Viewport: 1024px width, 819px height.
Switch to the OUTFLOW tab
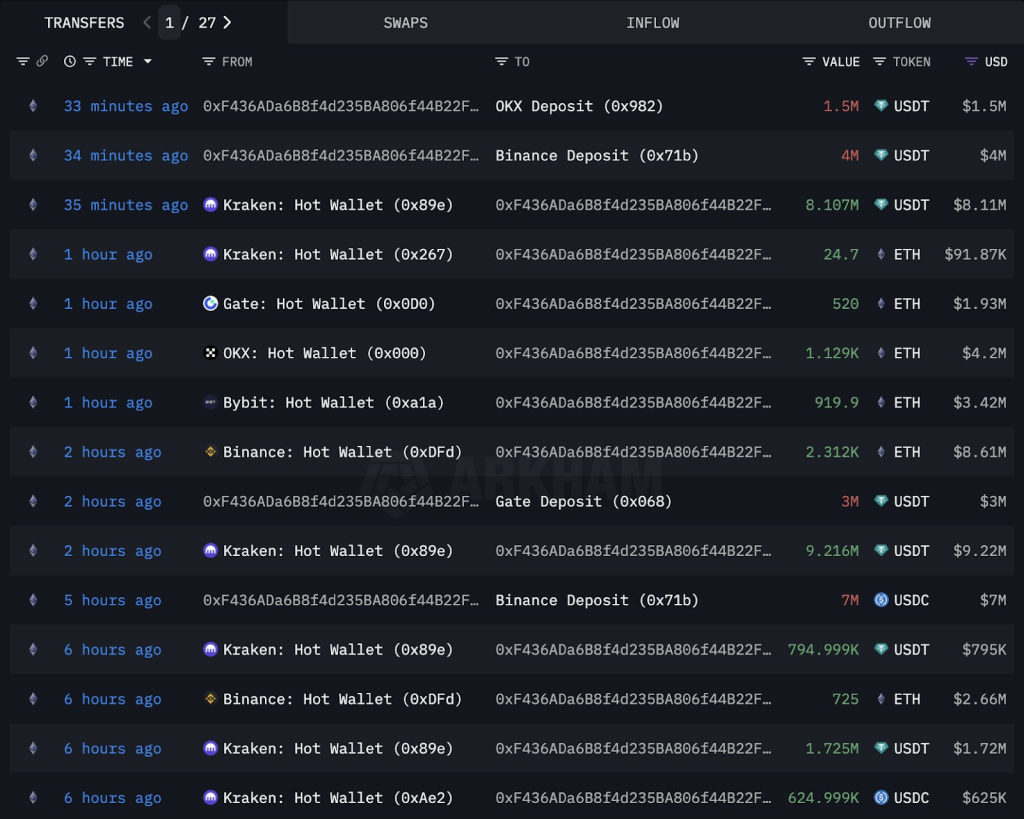[x=899, y=23]
